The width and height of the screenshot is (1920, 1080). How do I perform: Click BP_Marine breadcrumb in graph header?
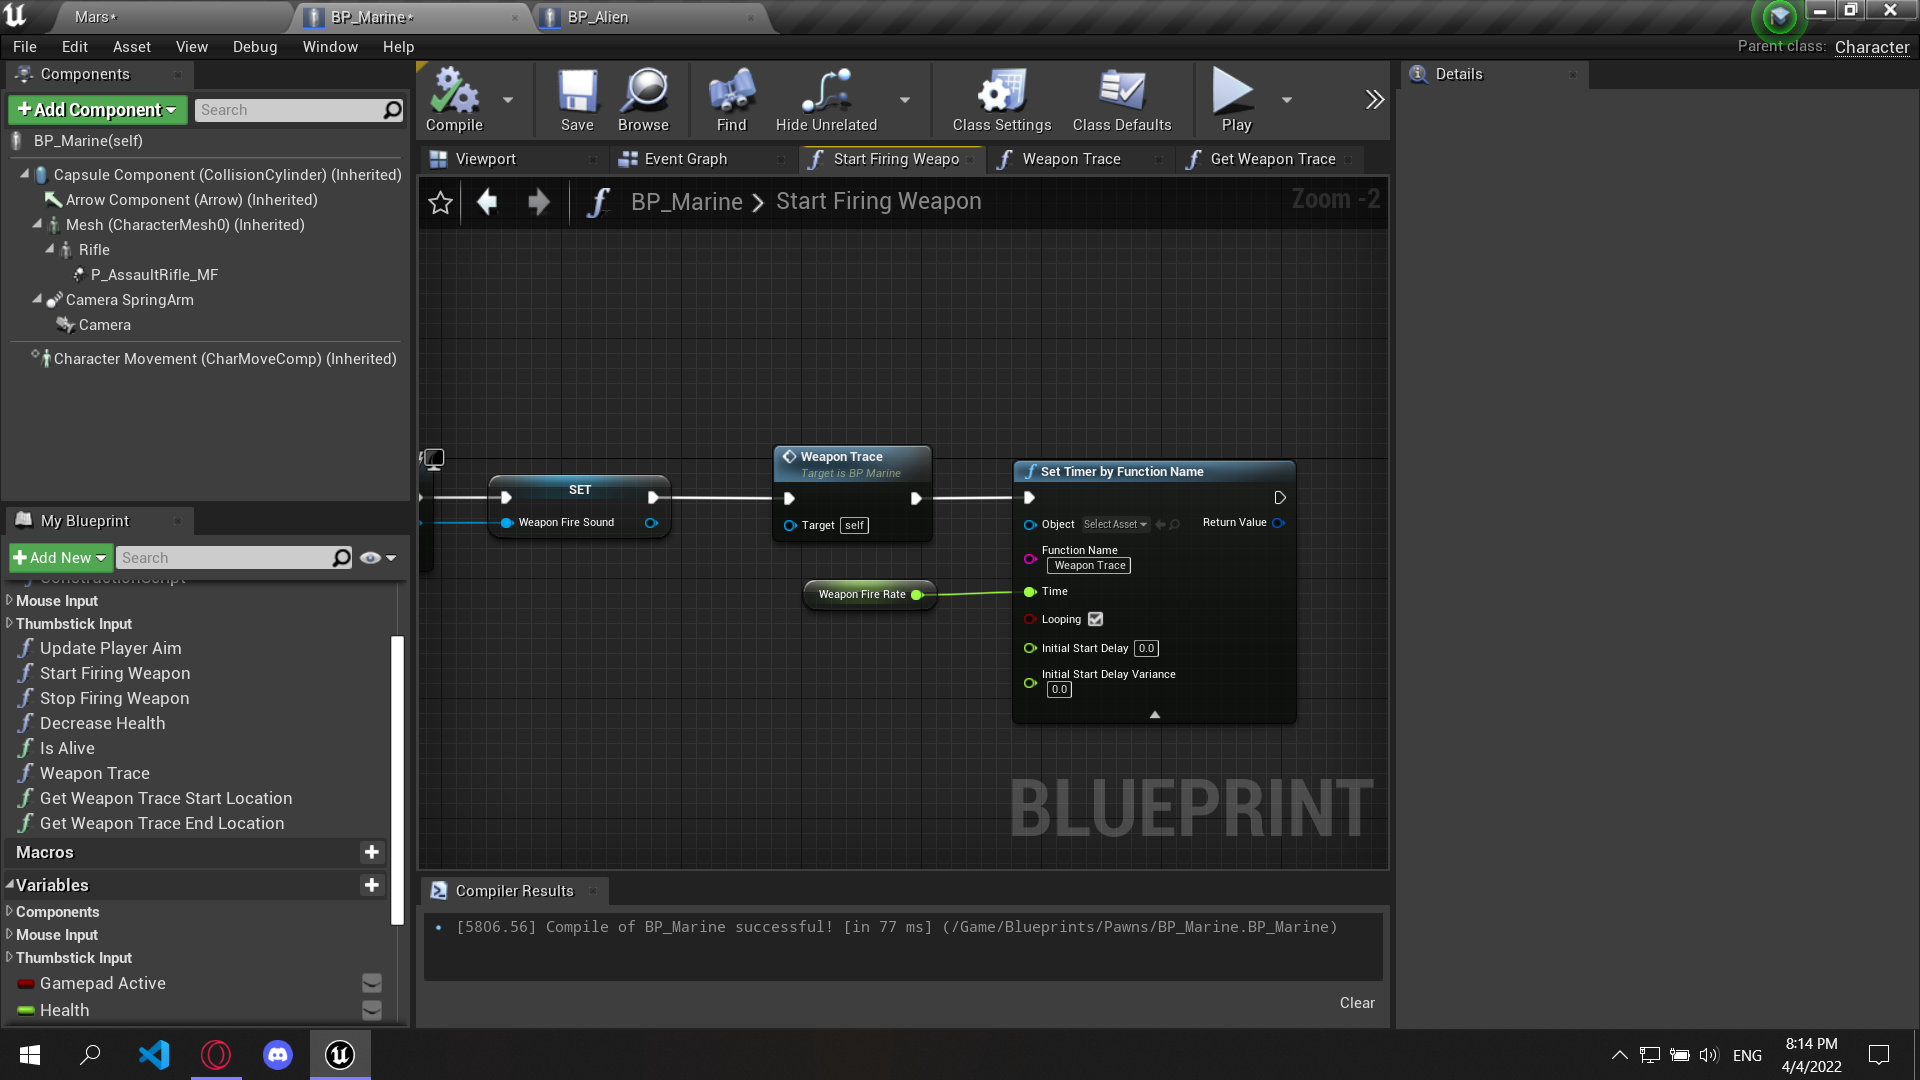click(687, 202)
